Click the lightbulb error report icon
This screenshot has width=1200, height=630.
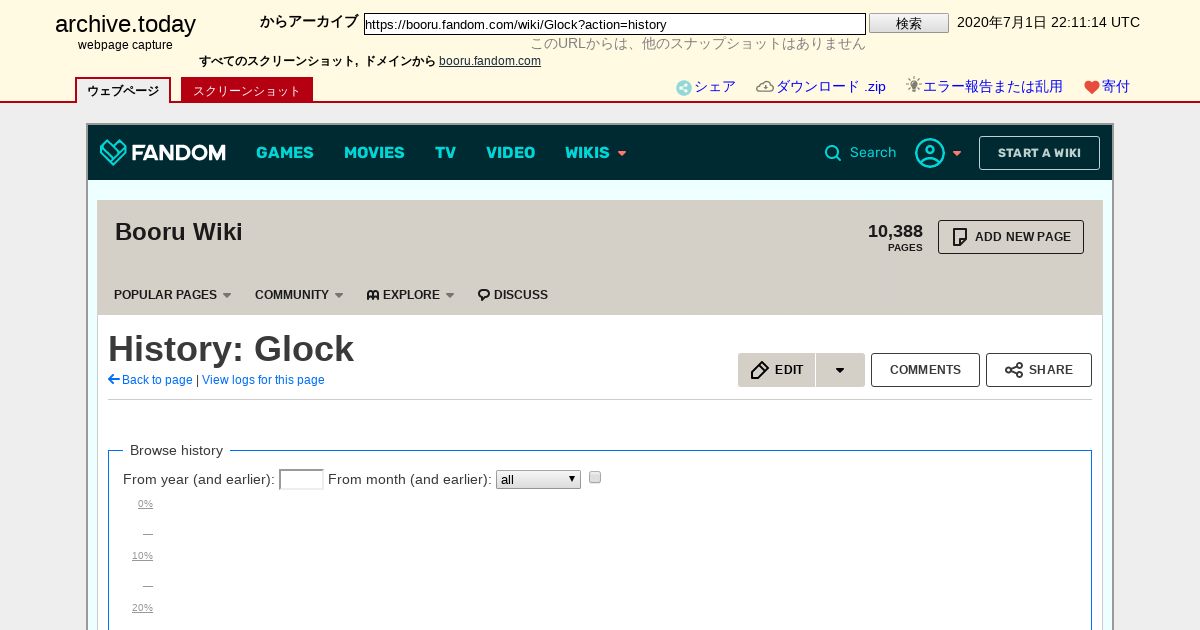click(x=913, y=85)
